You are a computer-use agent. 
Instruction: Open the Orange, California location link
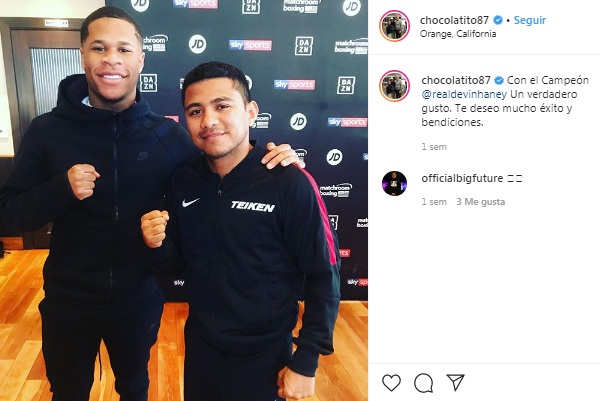458,34
